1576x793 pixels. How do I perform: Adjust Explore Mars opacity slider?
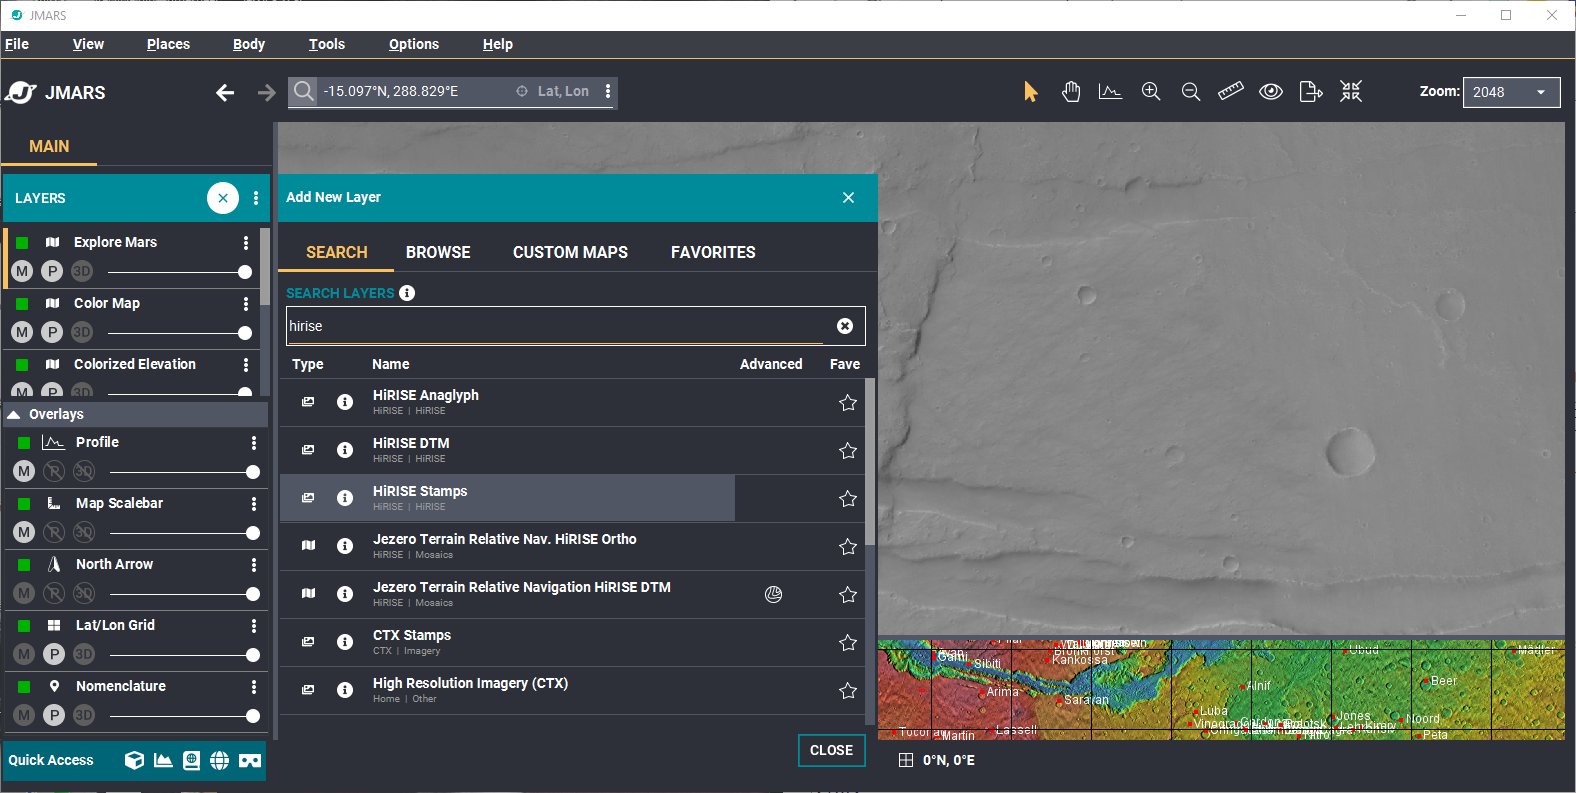(x=180, y=272)
